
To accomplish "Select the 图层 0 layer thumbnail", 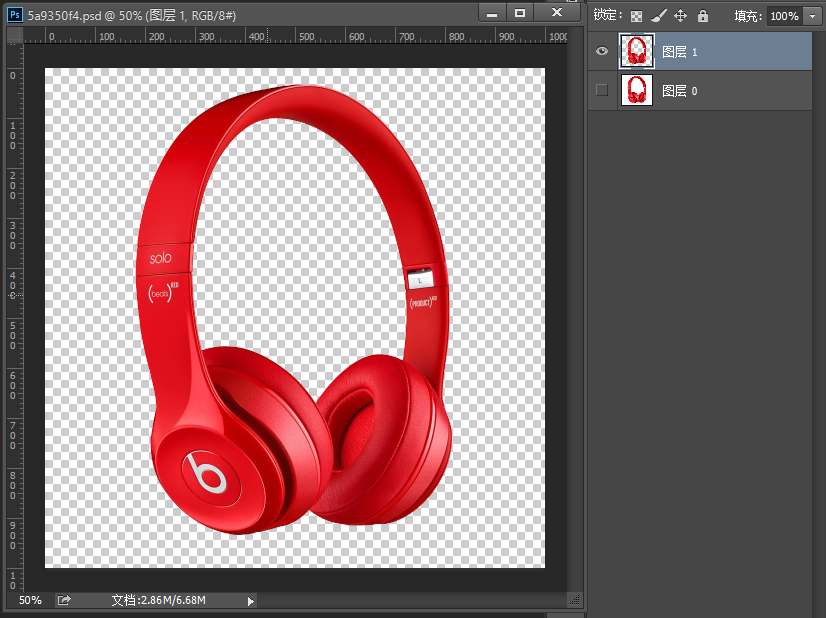I will coord(636,90).
